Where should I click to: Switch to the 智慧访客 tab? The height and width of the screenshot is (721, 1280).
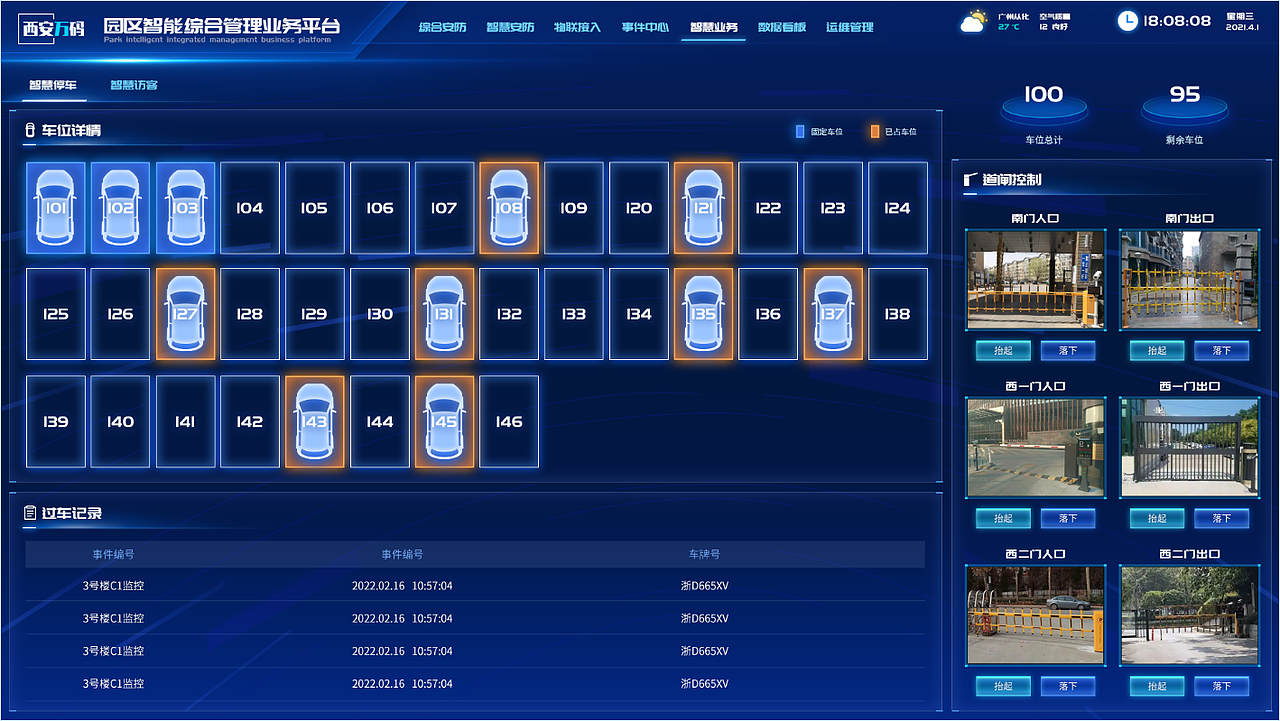coord(134,85)
